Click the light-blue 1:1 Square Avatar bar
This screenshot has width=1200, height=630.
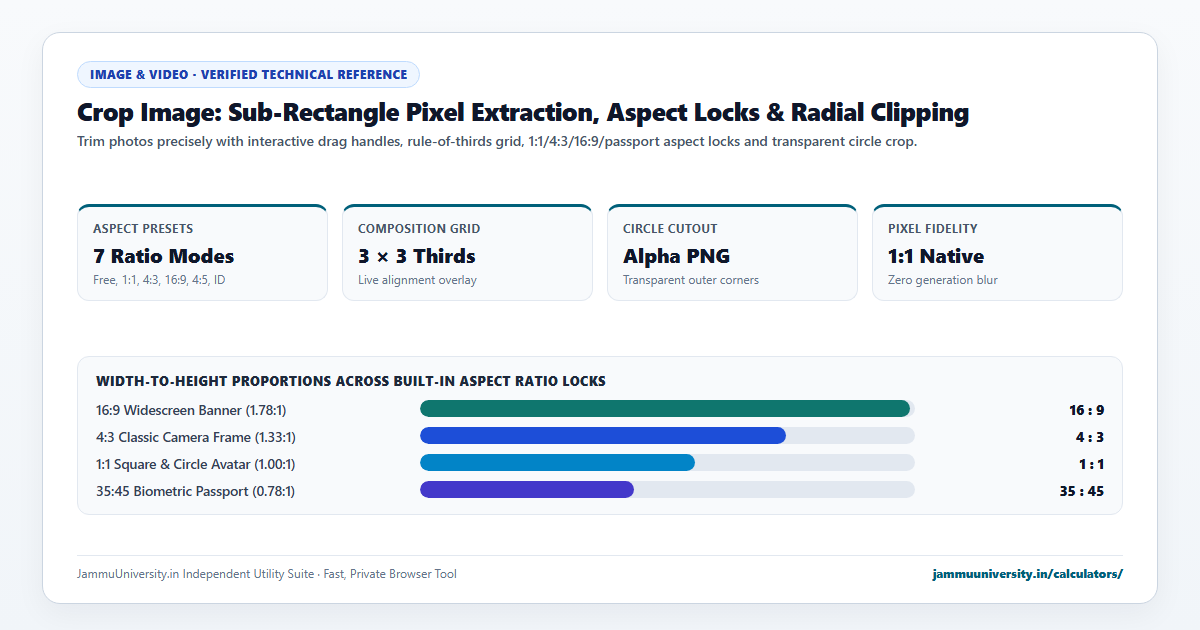click(x=557, y=462)
